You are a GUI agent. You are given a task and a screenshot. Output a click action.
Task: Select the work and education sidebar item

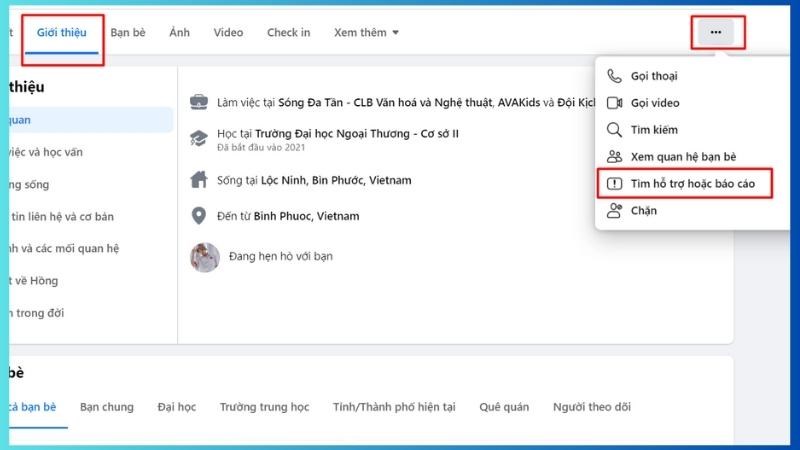(46, 152)
